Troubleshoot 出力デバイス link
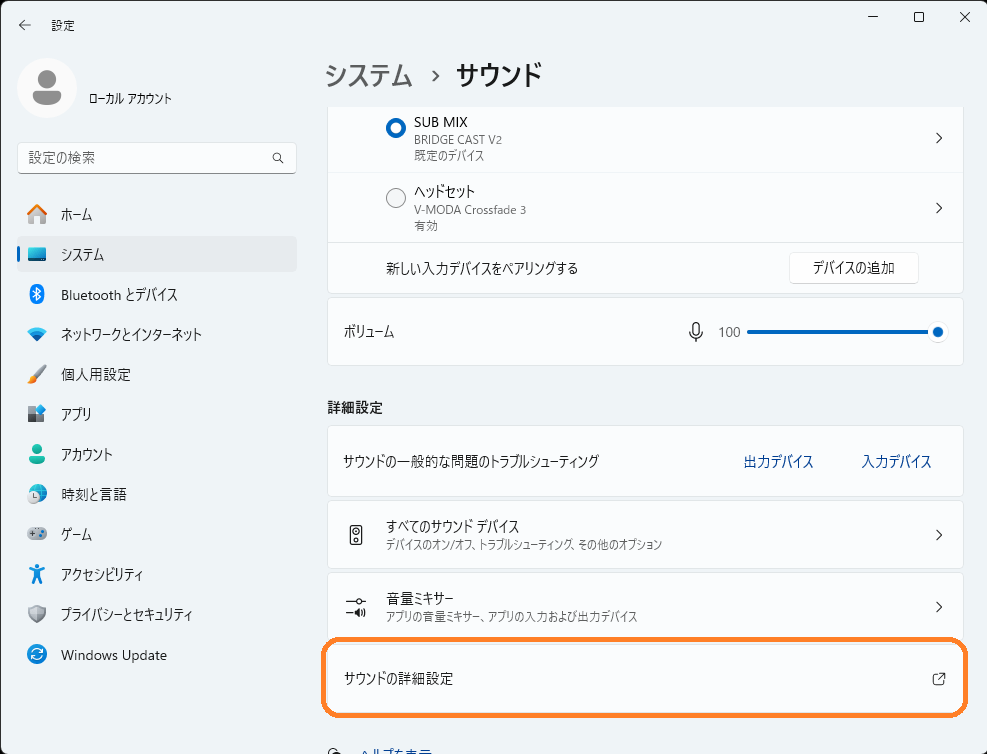The image size is (987, 754). pos(778,461)
